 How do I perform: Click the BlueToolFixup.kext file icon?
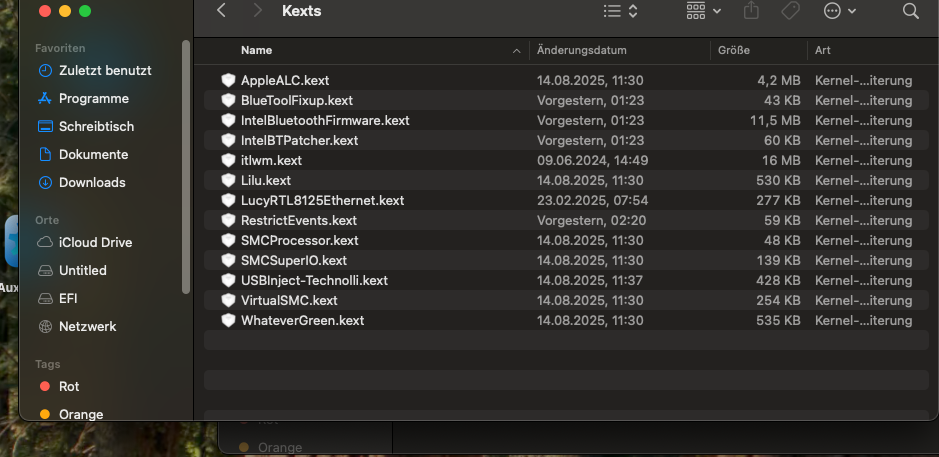coord(228,100)
